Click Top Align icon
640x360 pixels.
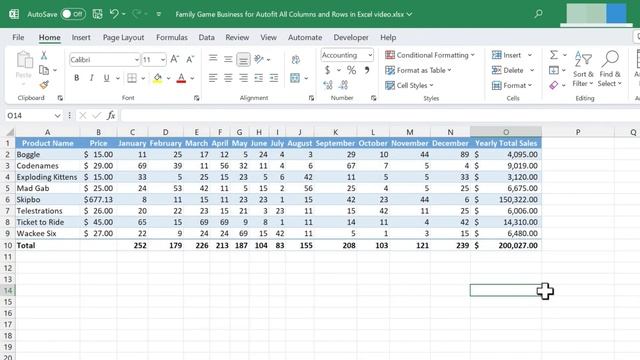pos(213,60)
